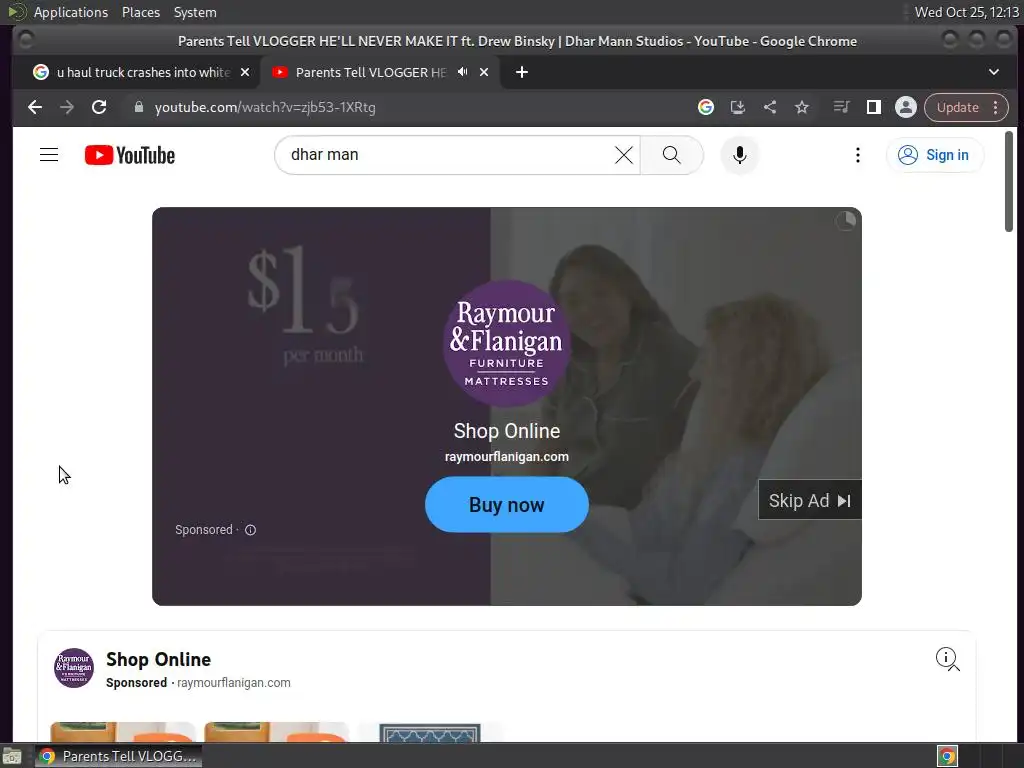Open Chrome three-dot menu next to Update
Image resolution: width=1024 pixels, height=768 pixels.
click(x=996, y=107)
